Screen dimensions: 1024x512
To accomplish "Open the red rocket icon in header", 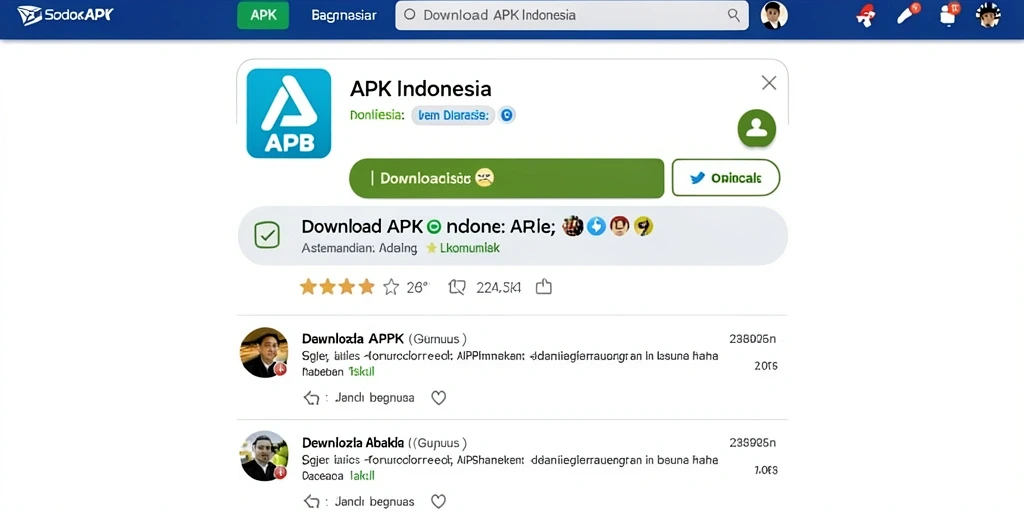I will [x=865, y=15].
